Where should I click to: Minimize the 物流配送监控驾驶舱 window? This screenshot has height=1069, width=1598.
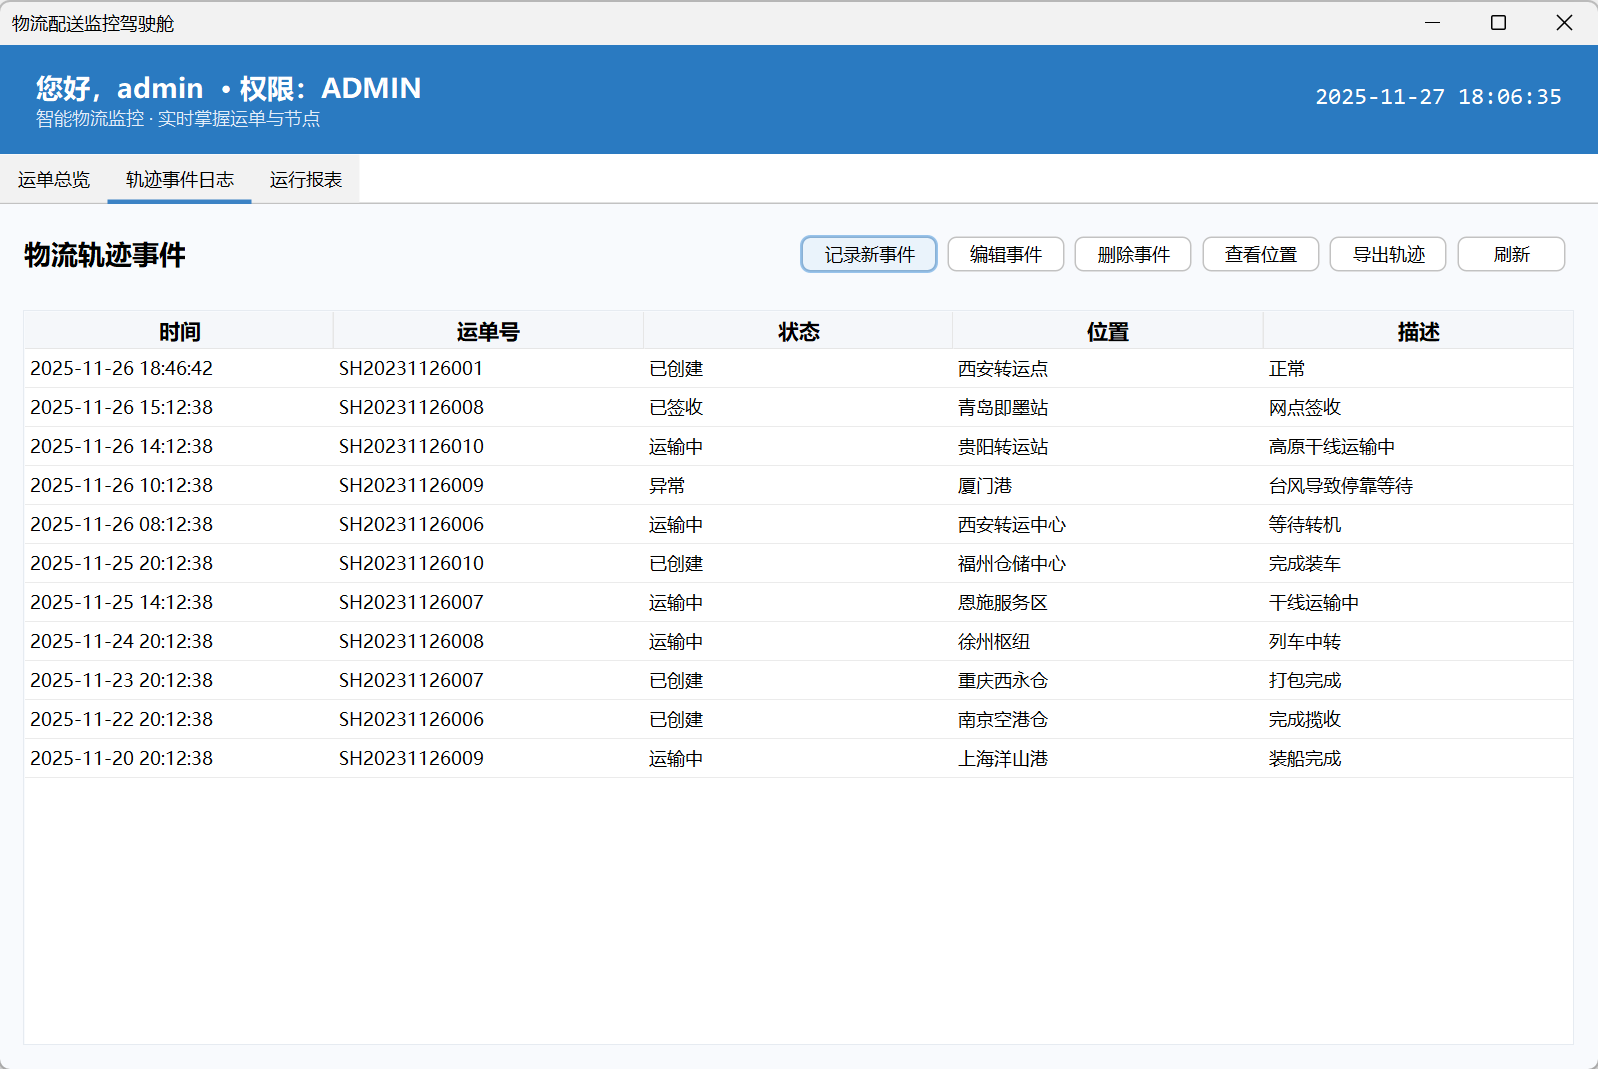1432,22
